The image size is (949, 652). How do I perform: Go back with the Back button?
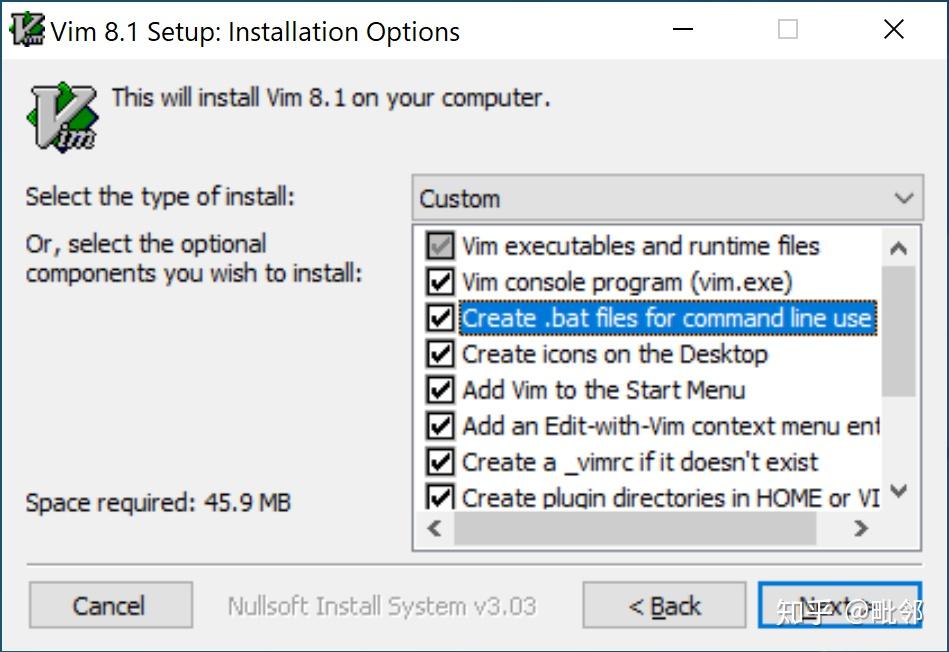[664, 606]
